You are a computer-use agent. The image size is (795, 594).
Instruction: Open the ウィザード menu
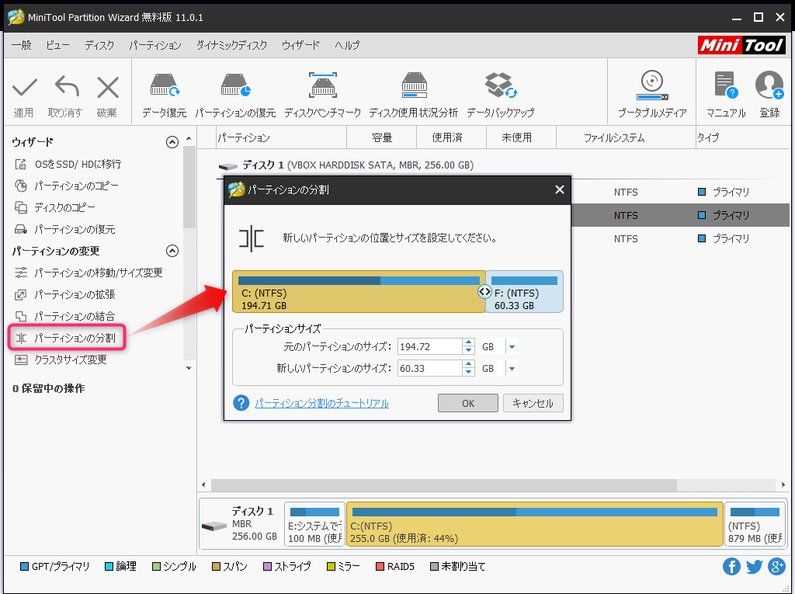[301, 45]
